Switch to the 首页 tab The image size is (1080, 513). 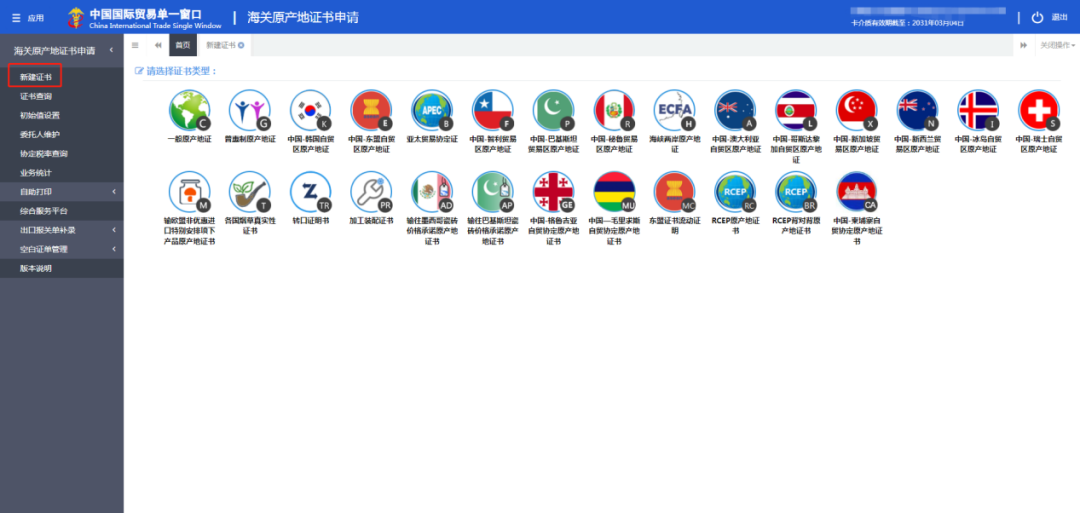pos(182,45)
